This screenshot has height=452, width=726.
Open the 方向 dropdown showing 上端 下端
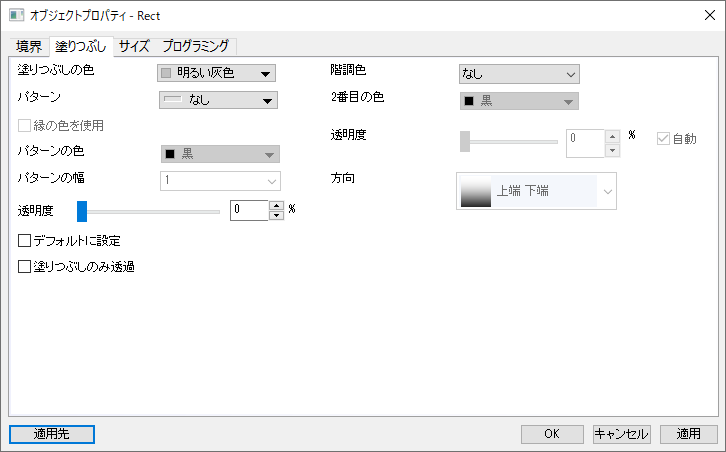[x=536, y=191]
